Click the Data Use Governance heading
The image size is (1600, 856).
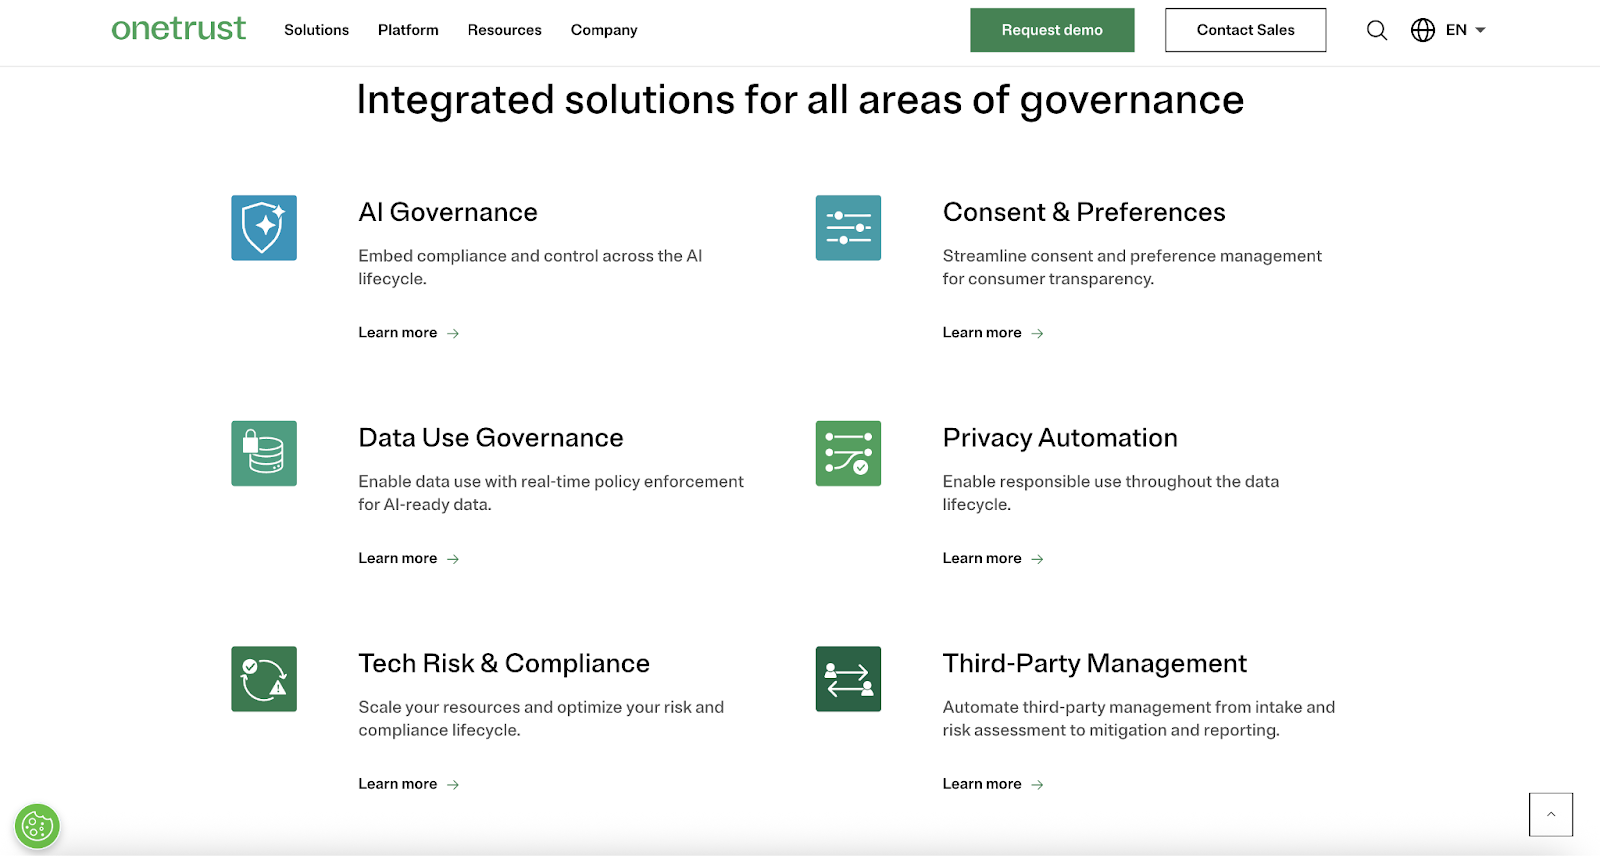pos(491,438)
